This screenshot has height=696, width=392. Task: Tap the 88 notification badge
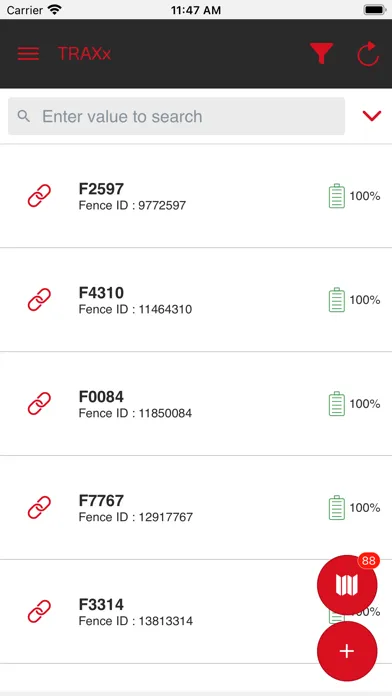(368, 561)
